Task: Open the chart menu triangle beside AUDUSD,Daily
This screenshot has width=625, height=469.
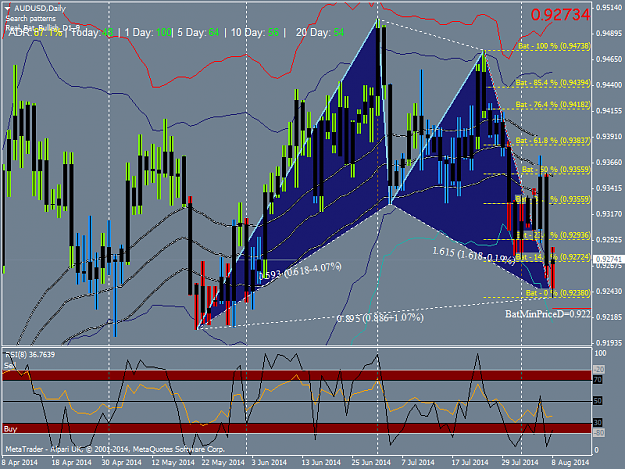Action: coord(8,8)
